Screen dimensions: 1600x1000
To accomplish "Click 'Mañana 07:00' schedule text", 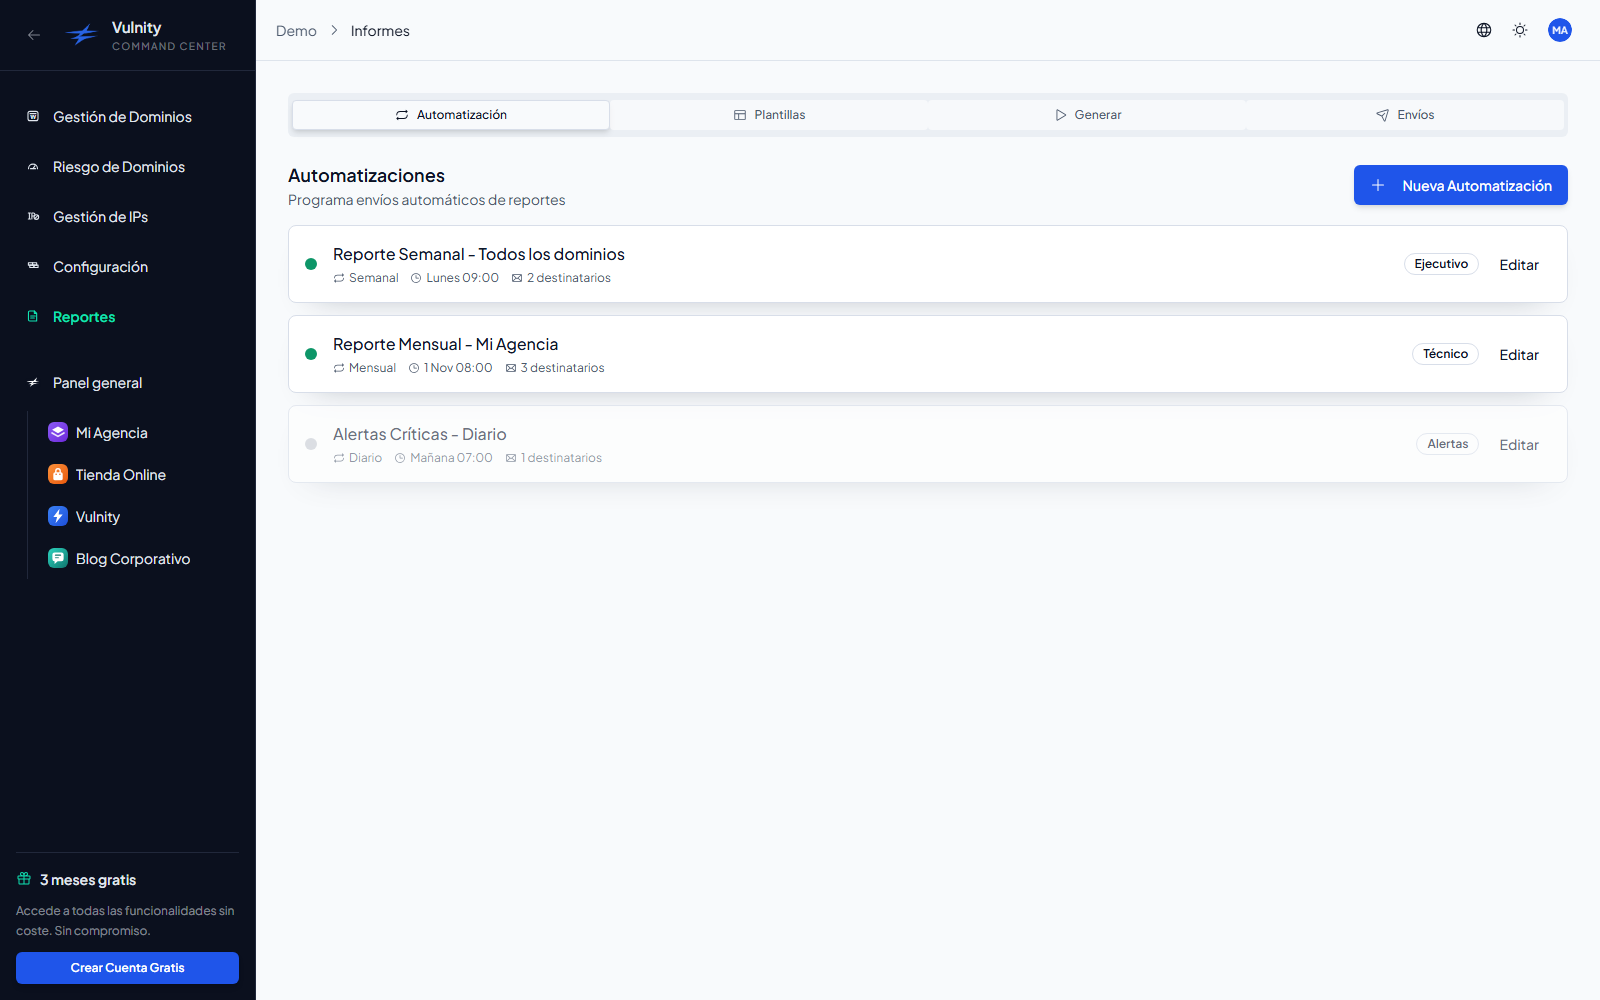I will (x=452, y=458).
